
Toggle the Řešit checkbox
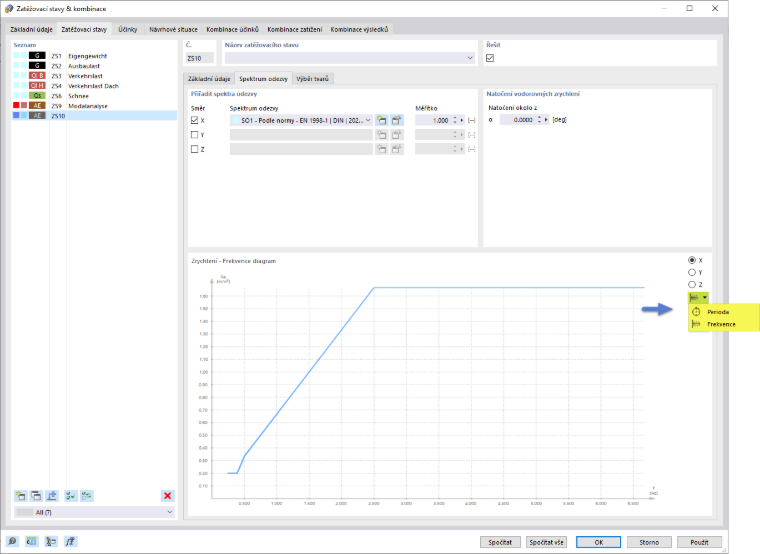[490, 58]
